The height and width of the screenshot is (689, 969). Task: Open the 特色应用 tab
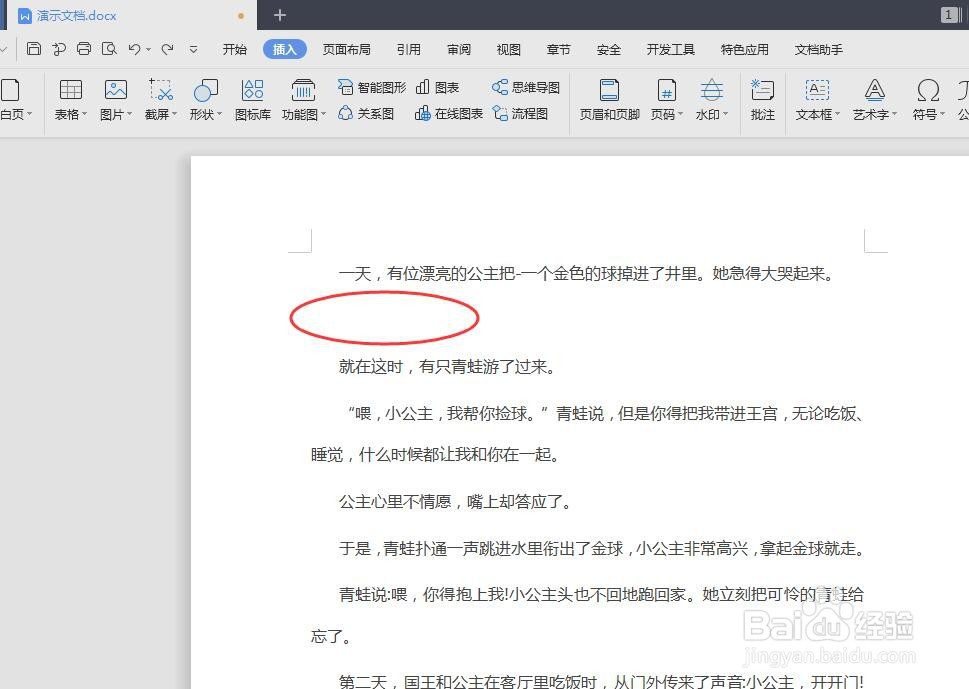pyautogui.click(x=745, y=49)
